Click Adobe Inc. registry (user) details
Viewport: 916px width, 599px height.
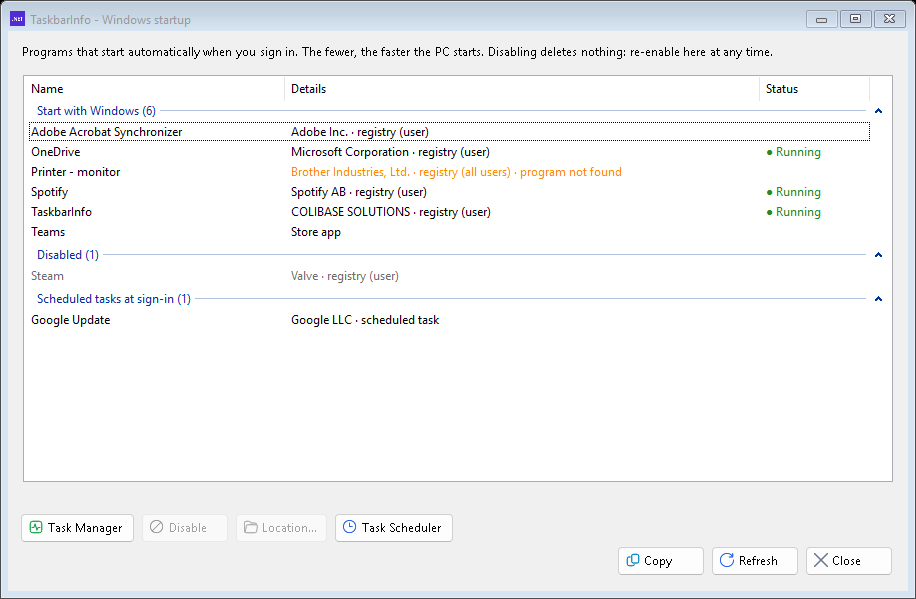tap(360, 131)
